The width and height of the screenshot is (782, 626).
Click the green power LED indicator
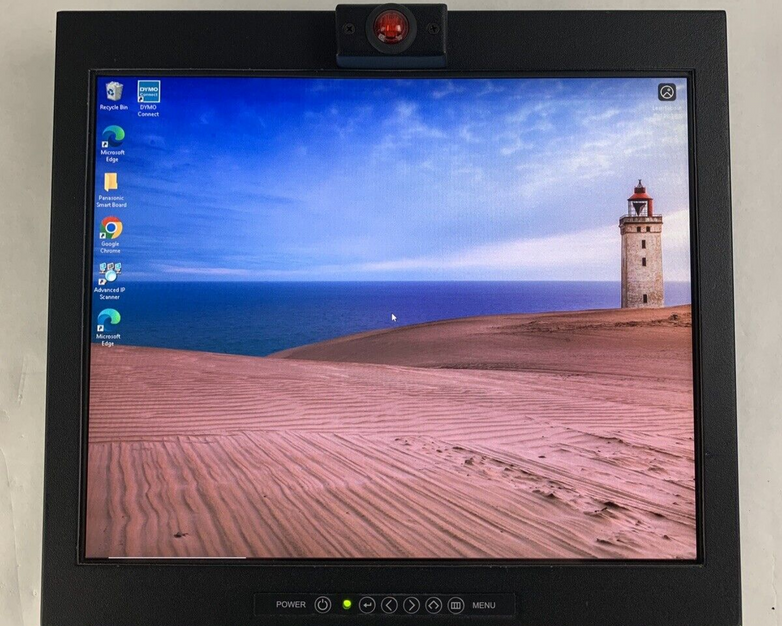coord(346,604)
